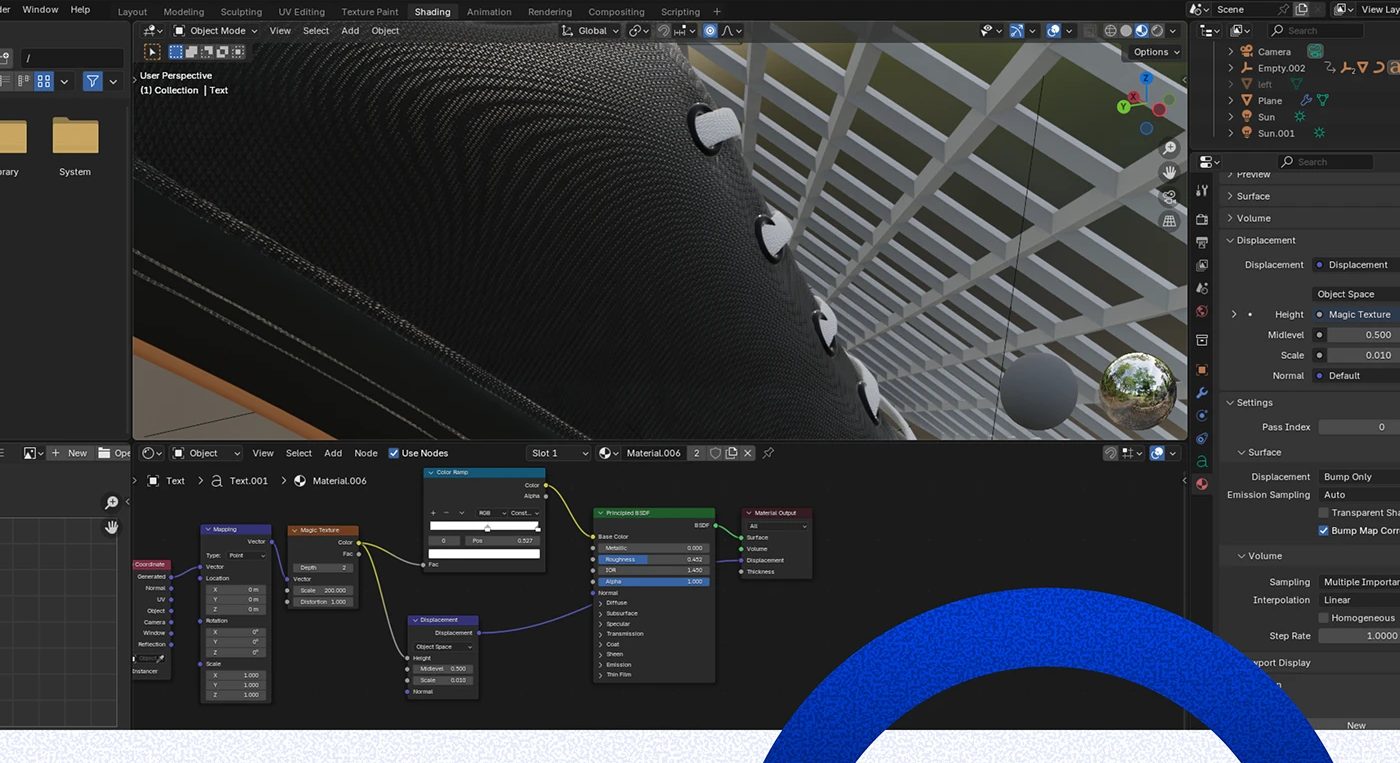
Task: Toggle the Homogeneous volume checkbox
Action: coord(1324,618)
